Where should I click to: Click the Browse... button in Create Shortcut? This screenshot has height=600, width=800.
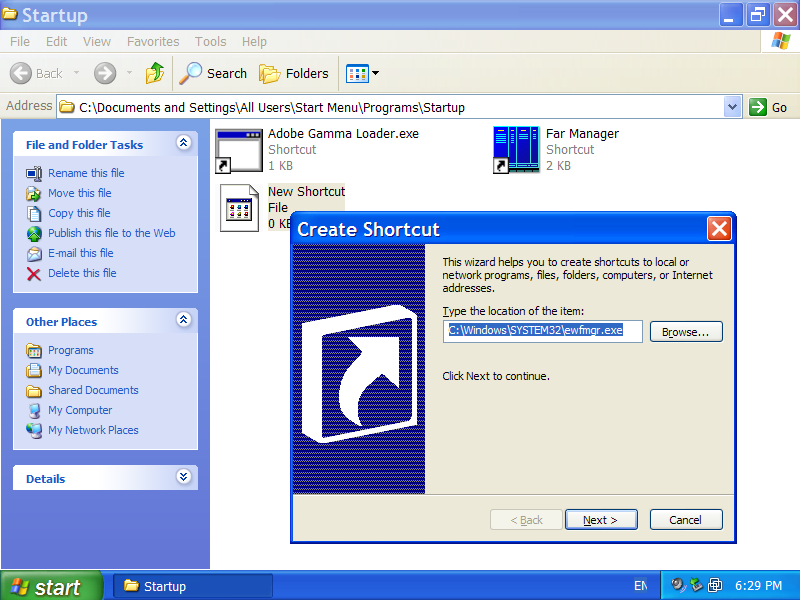point(686,332)
